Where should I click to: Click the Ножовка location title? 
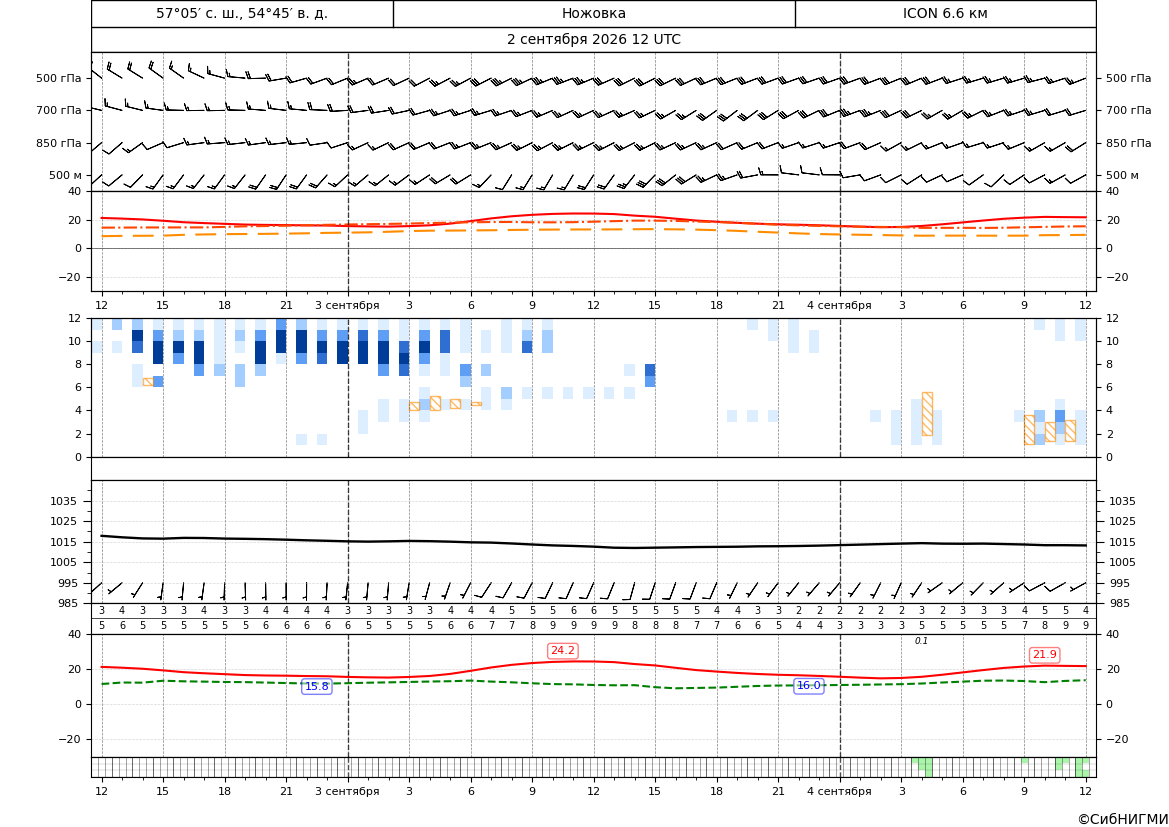coord(593,13)
